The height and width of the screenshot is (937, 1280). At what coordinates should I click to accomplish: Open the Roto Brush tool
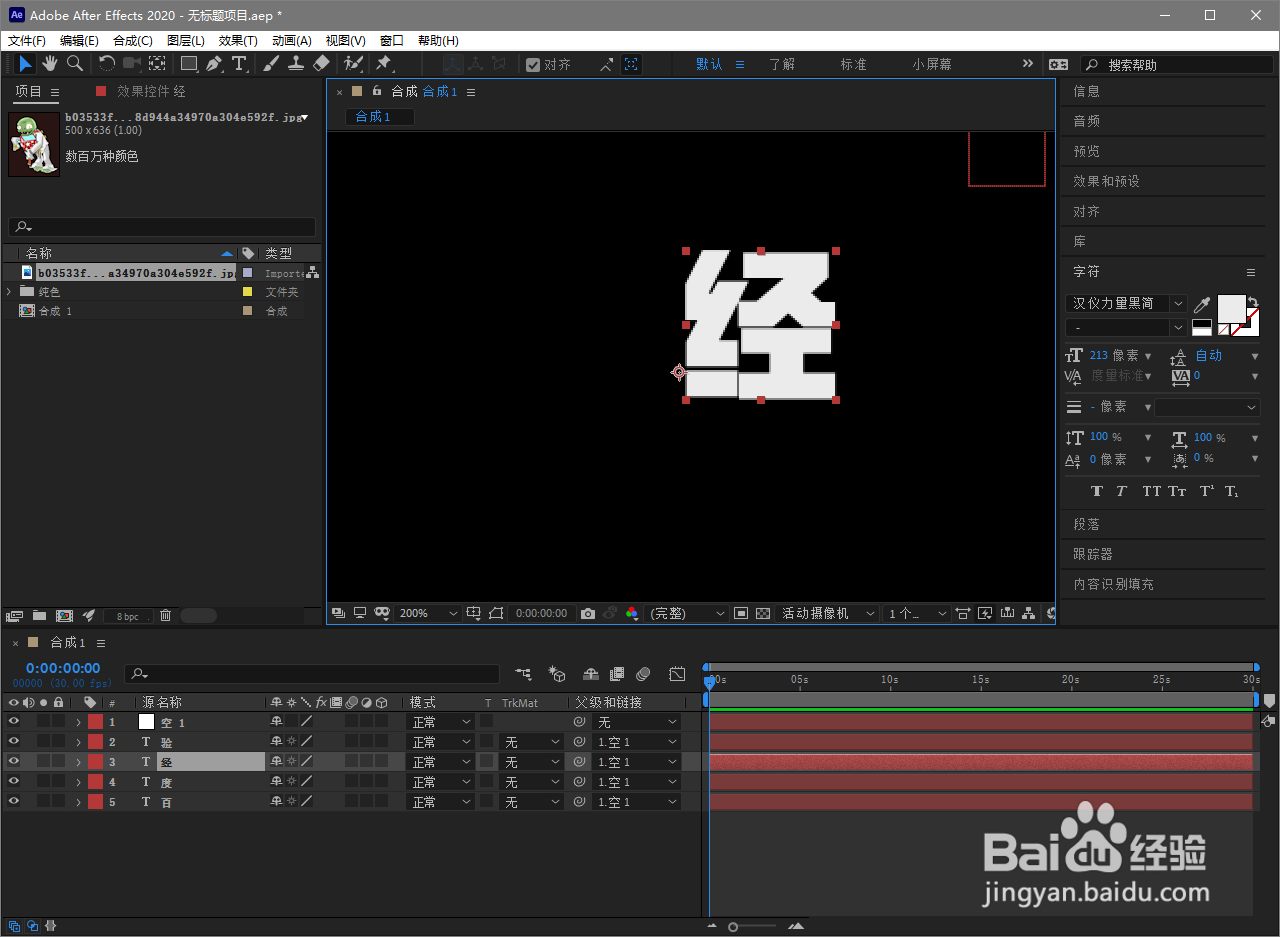point(355,63)
